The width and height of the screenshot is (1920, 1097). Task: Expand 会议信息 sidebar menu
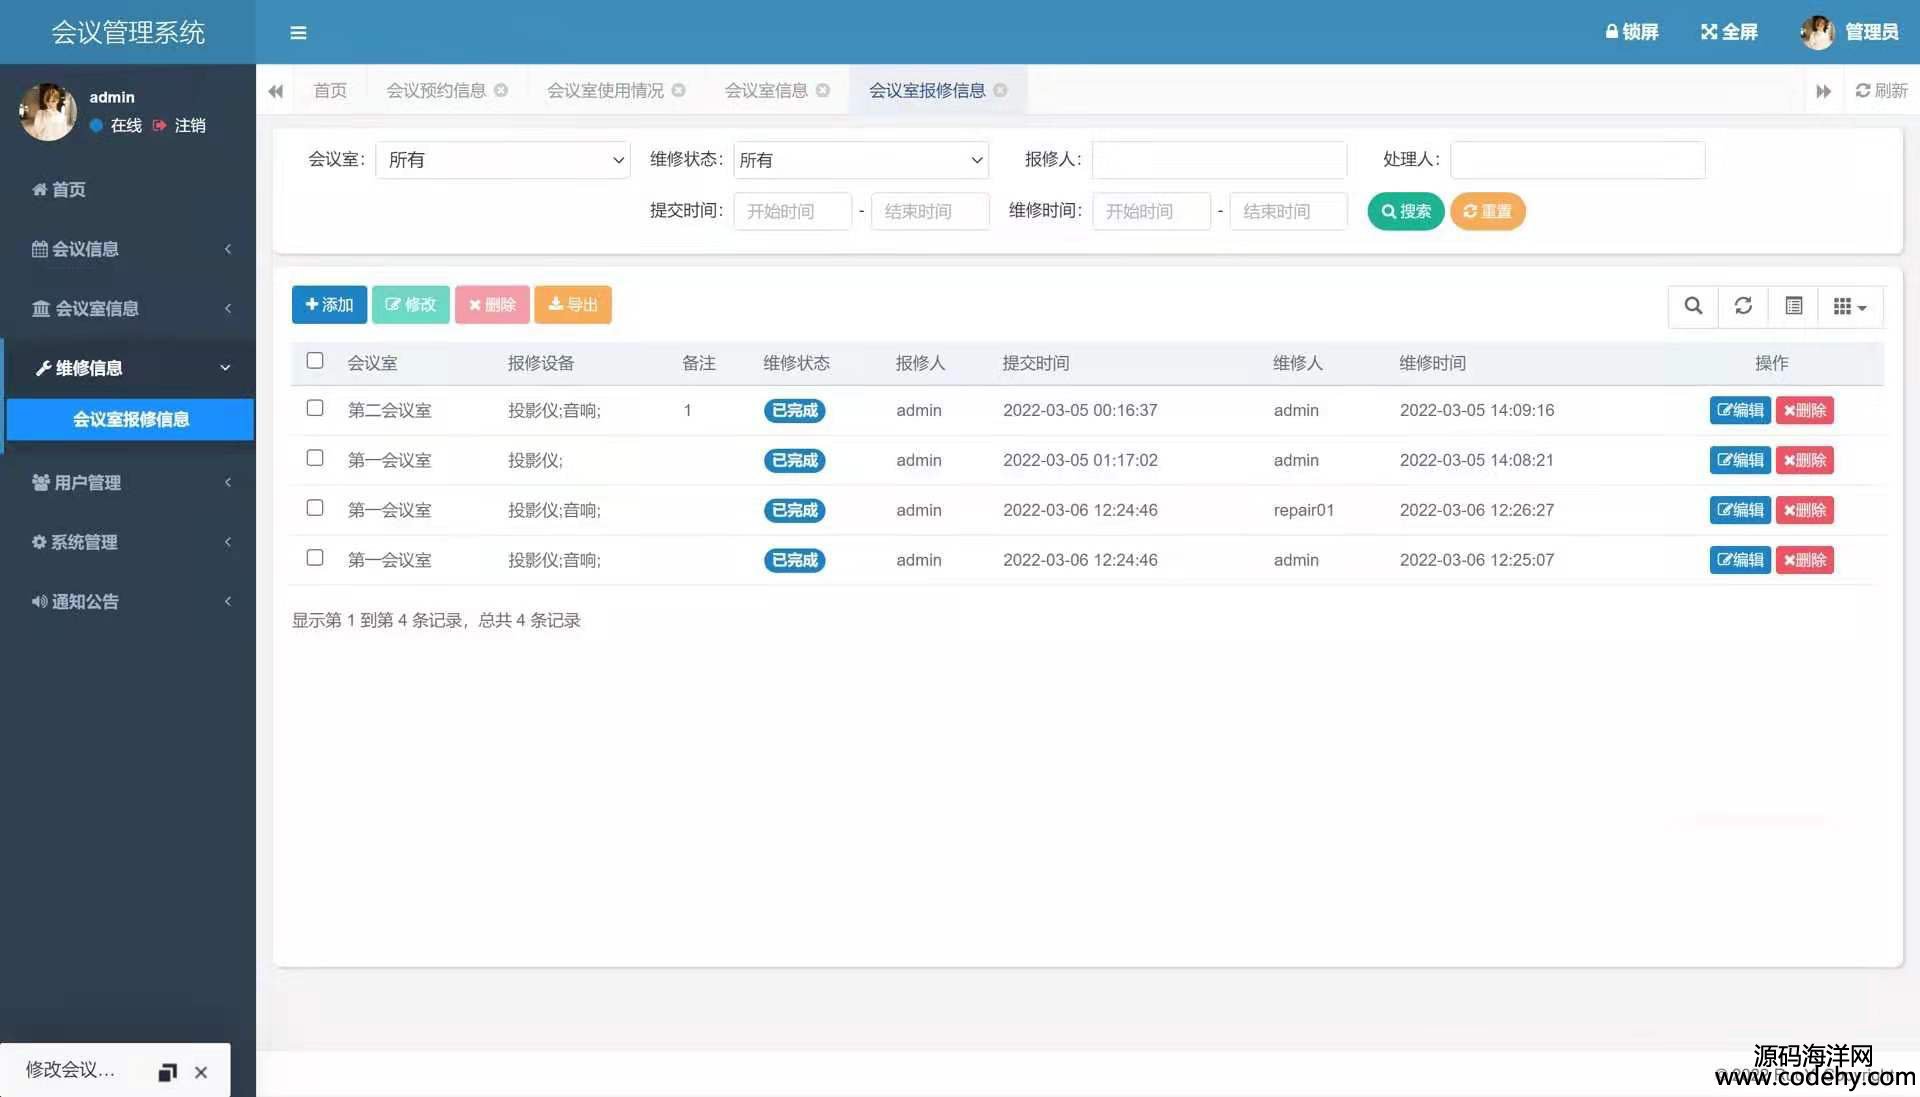click(x=128, y=249)
